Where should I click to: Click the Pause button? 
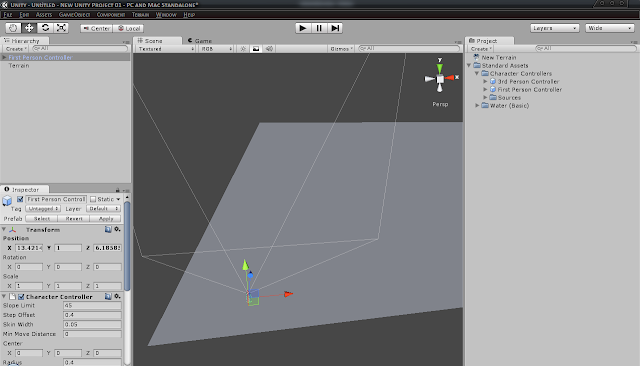tap(319, 28)
